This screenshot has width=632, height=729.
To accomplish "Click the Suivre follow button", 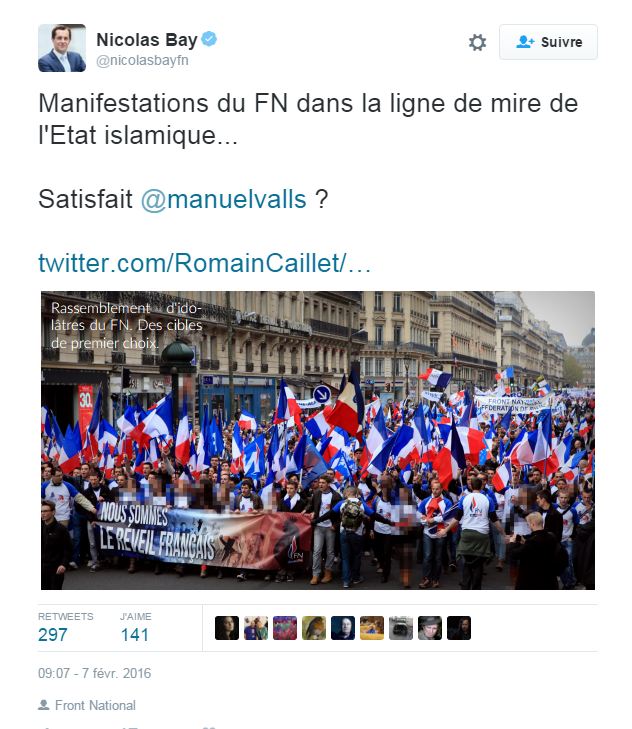I will (x=548, y=42).
